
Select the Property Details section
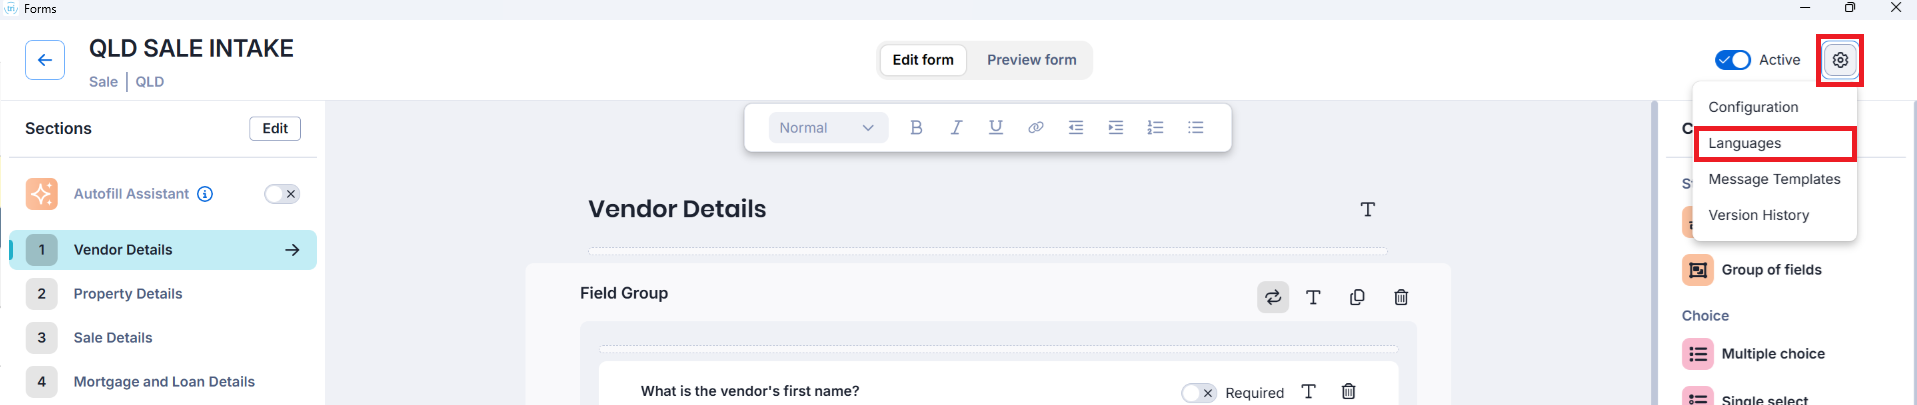(128, 294)
